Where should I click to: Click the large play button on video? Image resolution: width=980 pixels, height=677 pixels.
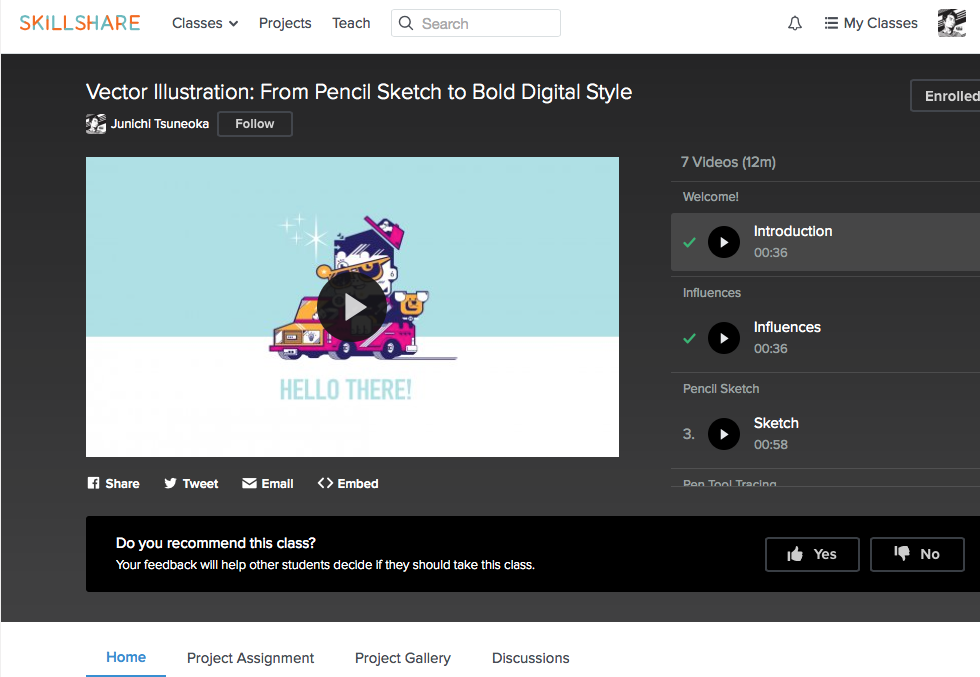[x=352, y=307]
